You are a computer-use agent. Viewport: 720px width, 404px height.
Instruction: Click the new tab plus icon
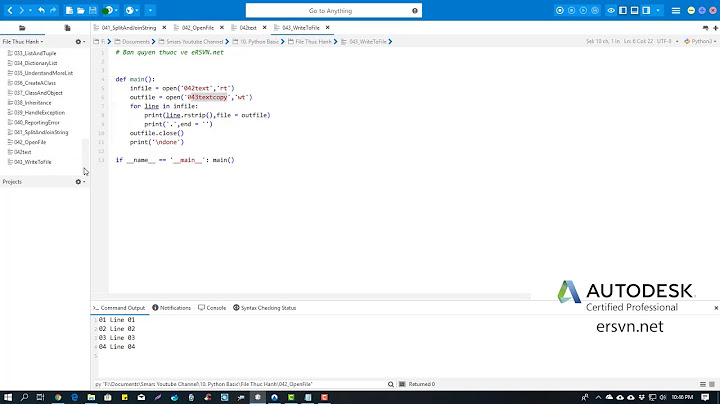point(715,28)
